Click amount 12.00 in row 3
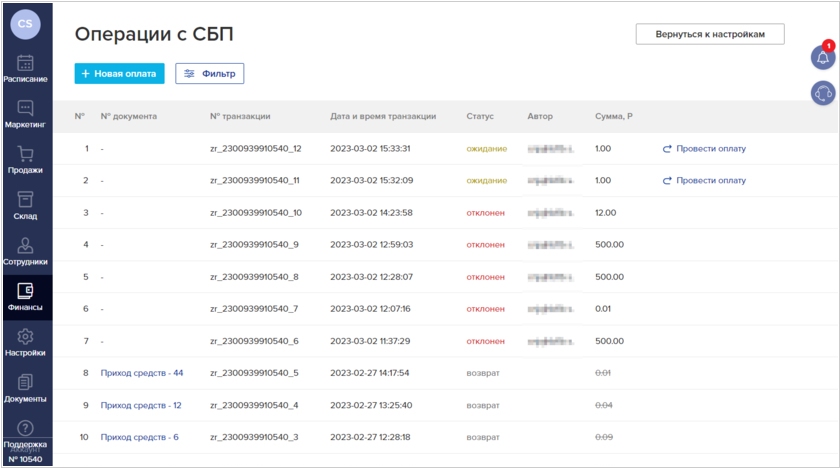Screen dimensions: 840x468 coord(605,213)
